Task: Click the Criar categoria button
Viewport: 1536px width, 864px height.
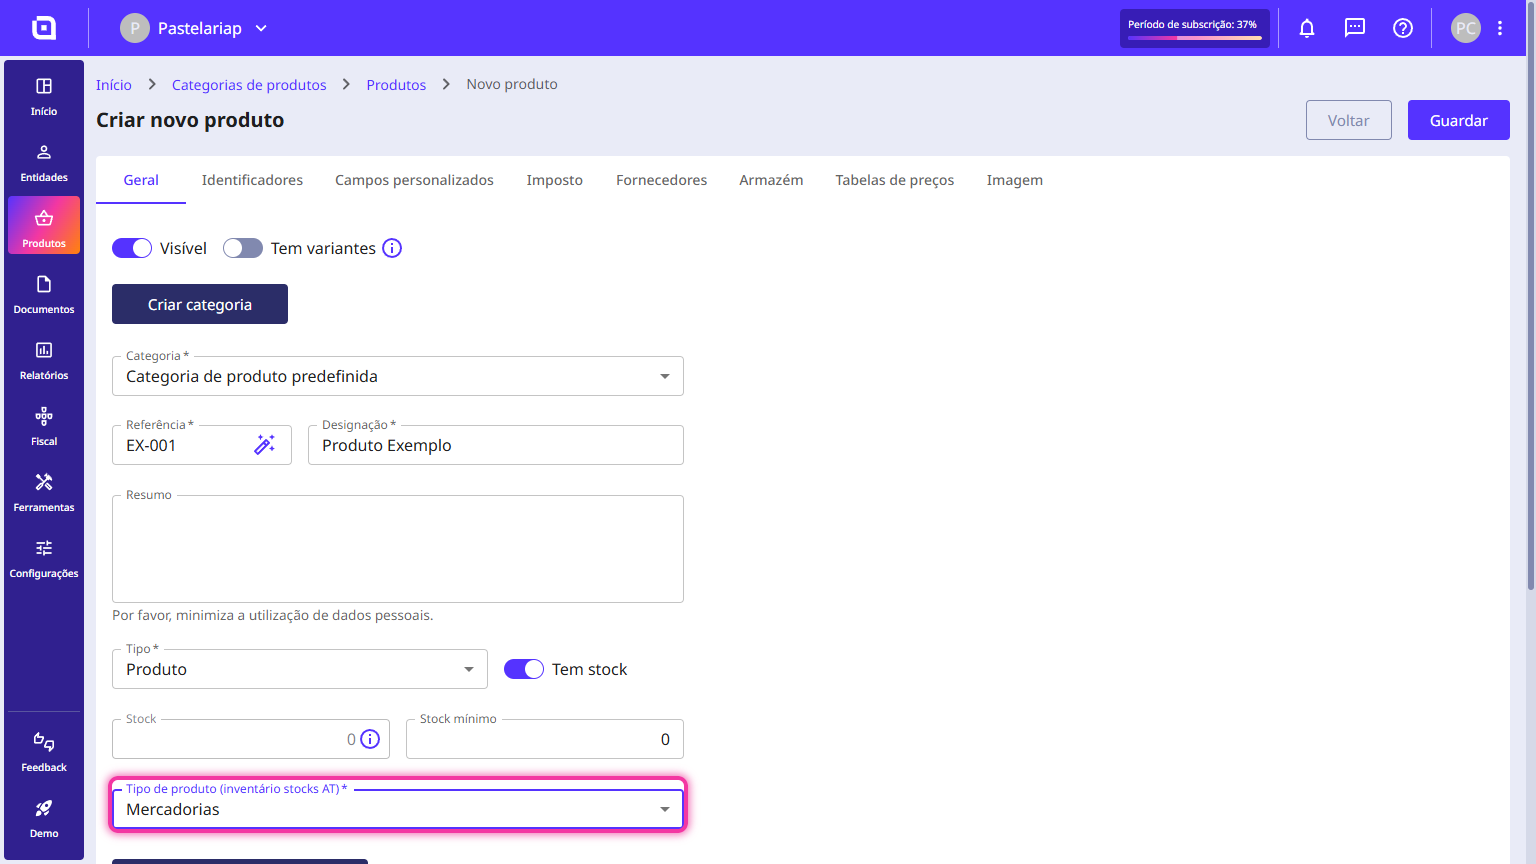Action: pyautogui.click(x=200, y=304)
